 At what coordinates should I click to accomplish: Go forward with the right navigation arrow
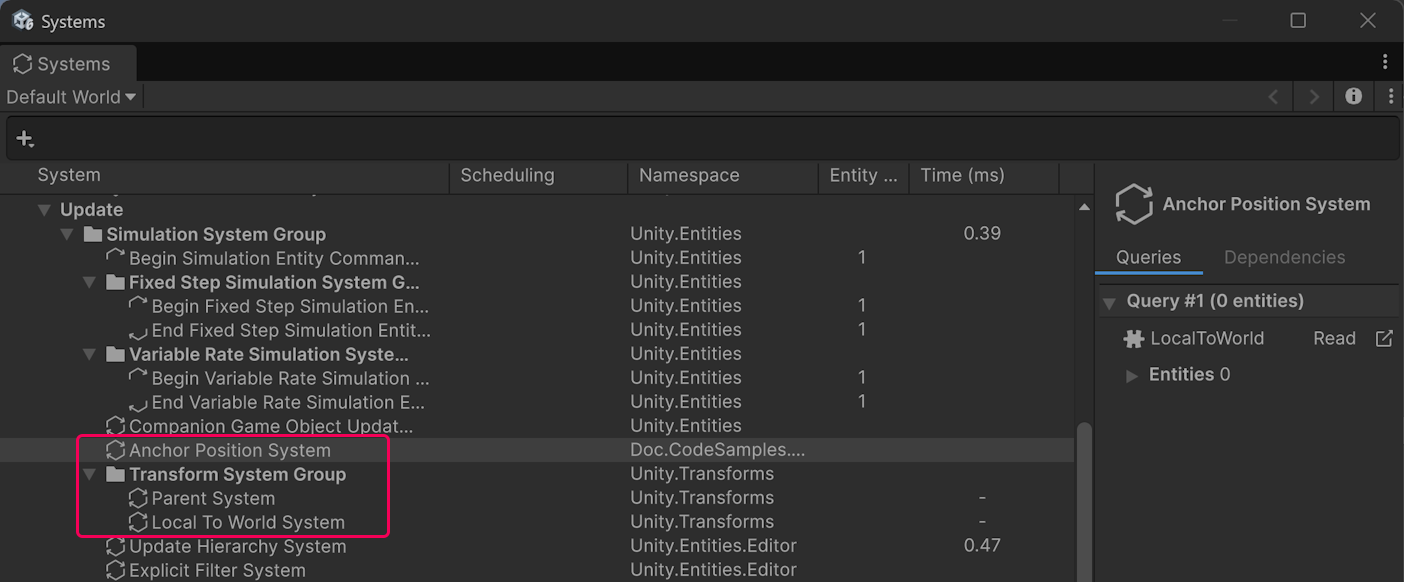point(1313,97)
